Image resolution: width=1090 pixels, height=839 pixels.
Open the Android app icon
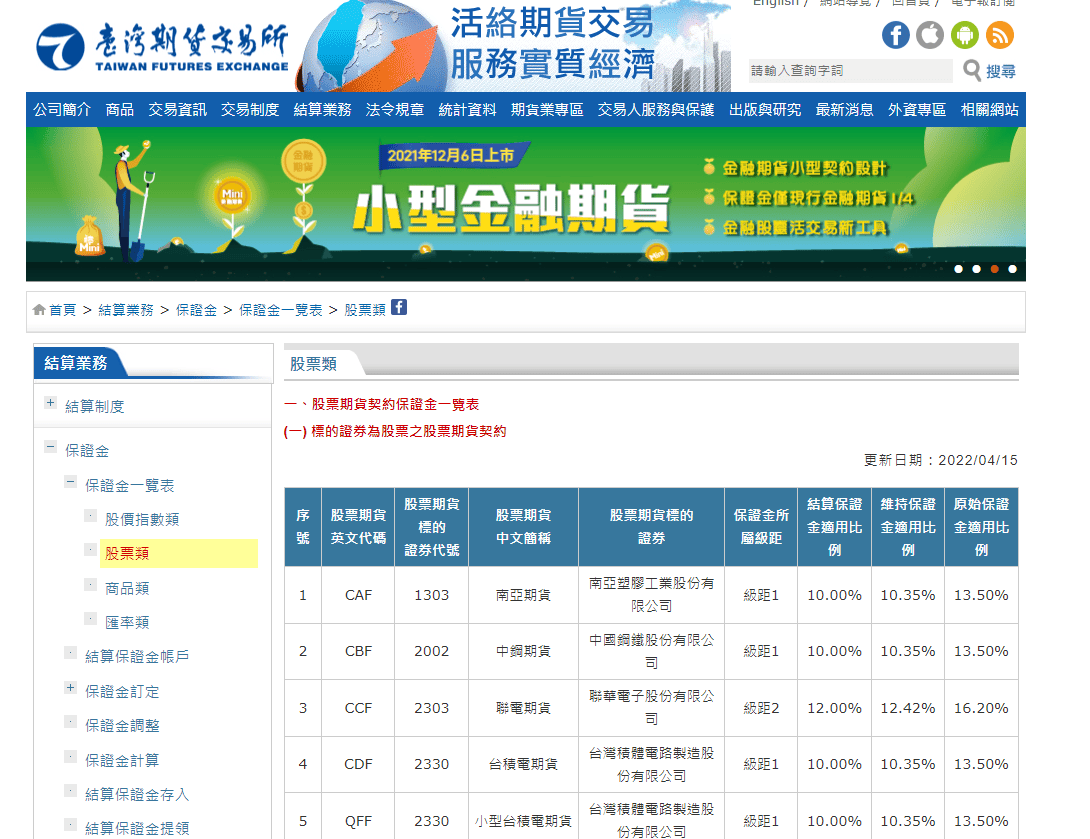[x=965, y=35]
